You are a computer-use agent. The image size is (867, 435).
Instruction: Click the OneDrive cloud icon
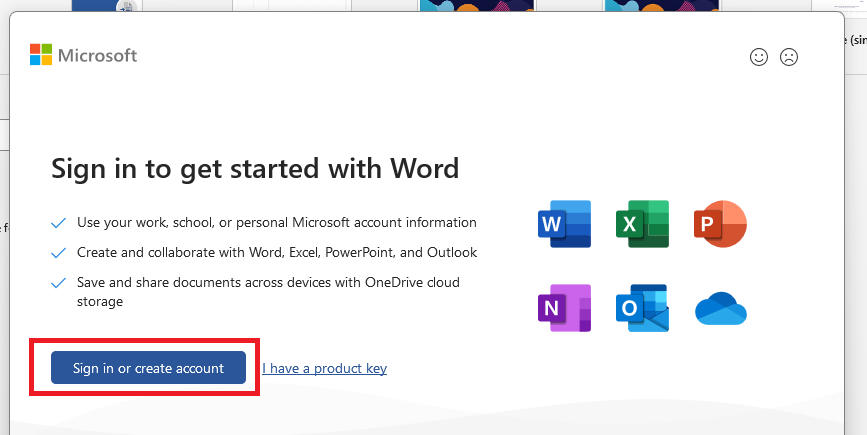point(721,309)
